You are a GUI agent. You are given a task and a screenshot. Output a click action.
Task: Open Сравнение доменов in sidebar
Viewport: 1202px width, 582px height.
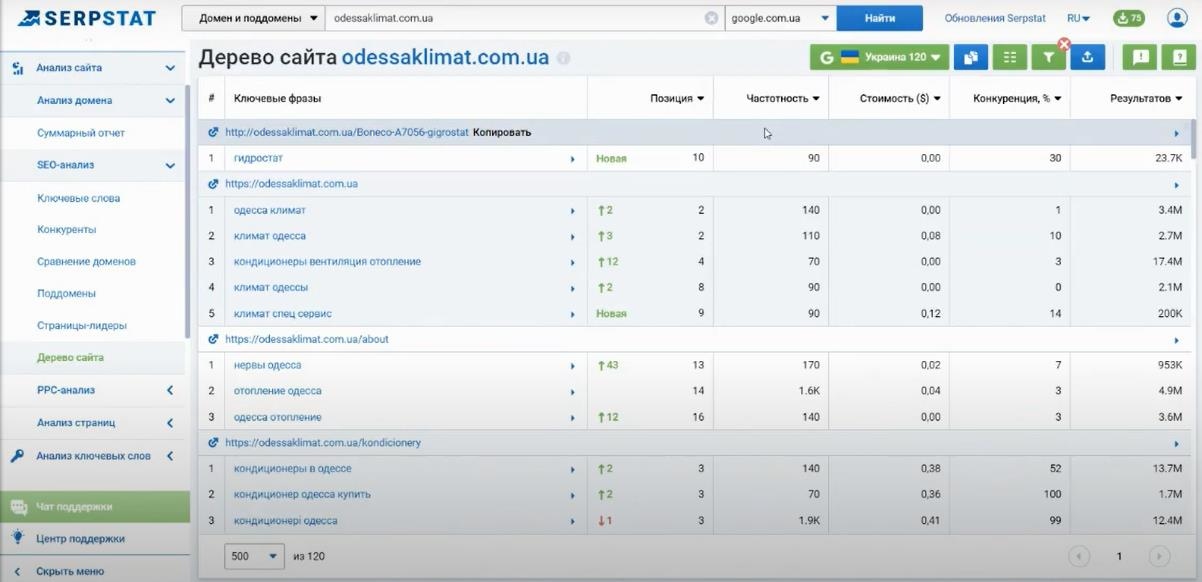(86, 261)
